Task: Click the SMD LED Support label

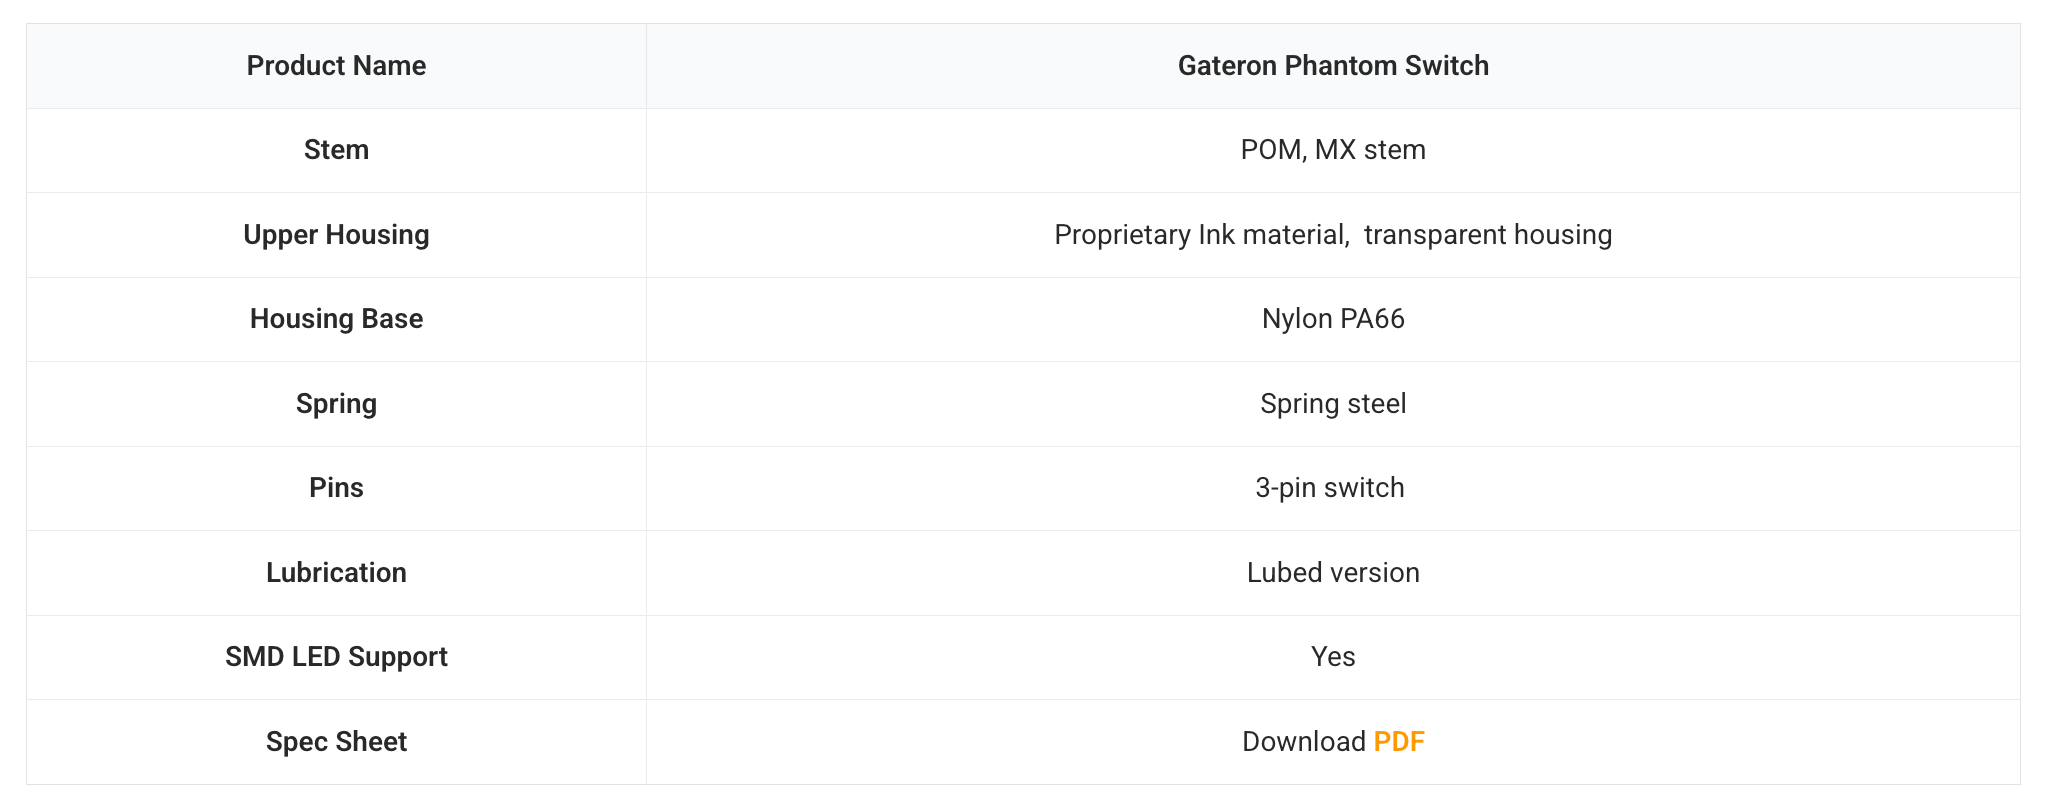Action: pyautogui.click(x=336, y=657)
